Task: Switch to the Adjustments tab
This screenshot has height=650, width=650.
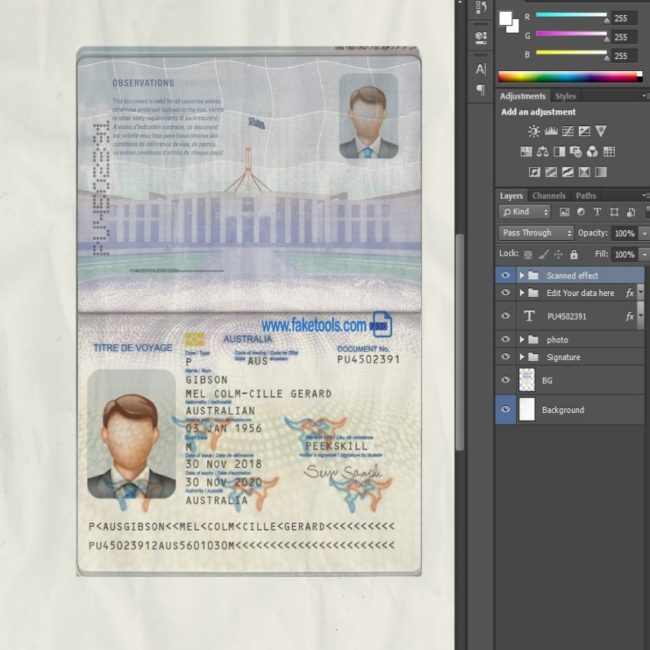Action: click(x=522, y=97)
